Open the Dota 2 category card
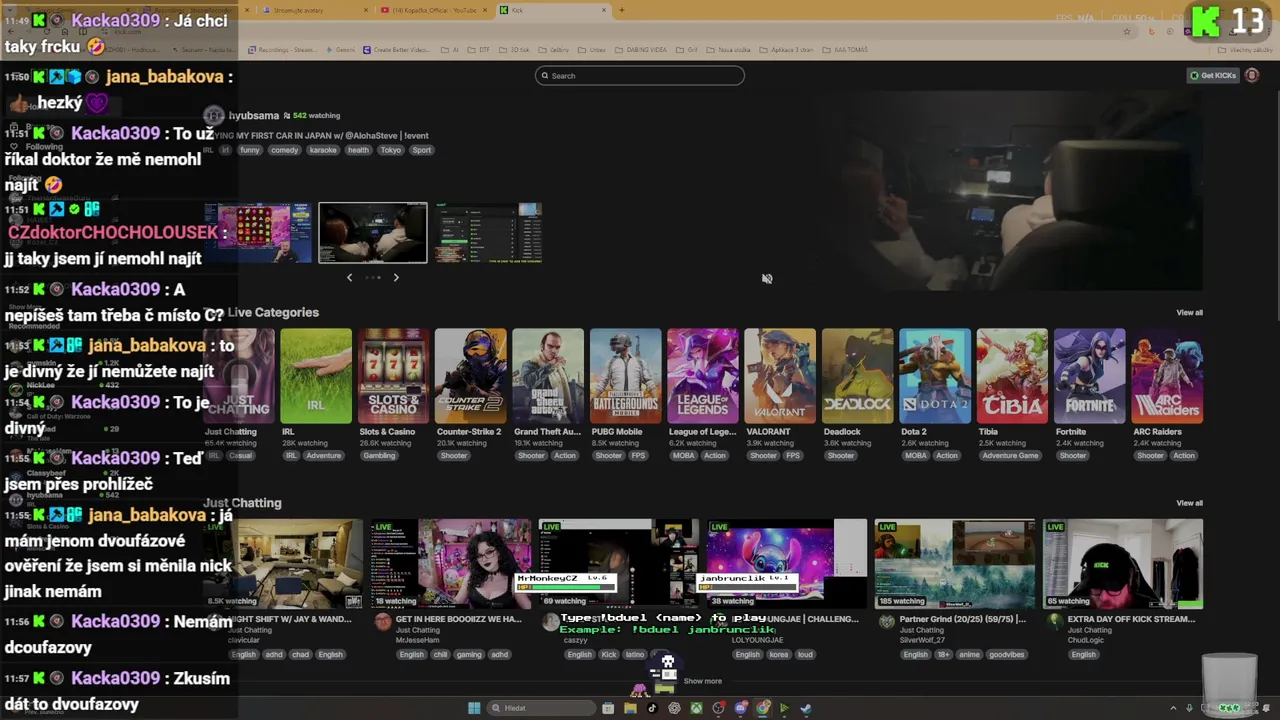 tap(935, 376)
